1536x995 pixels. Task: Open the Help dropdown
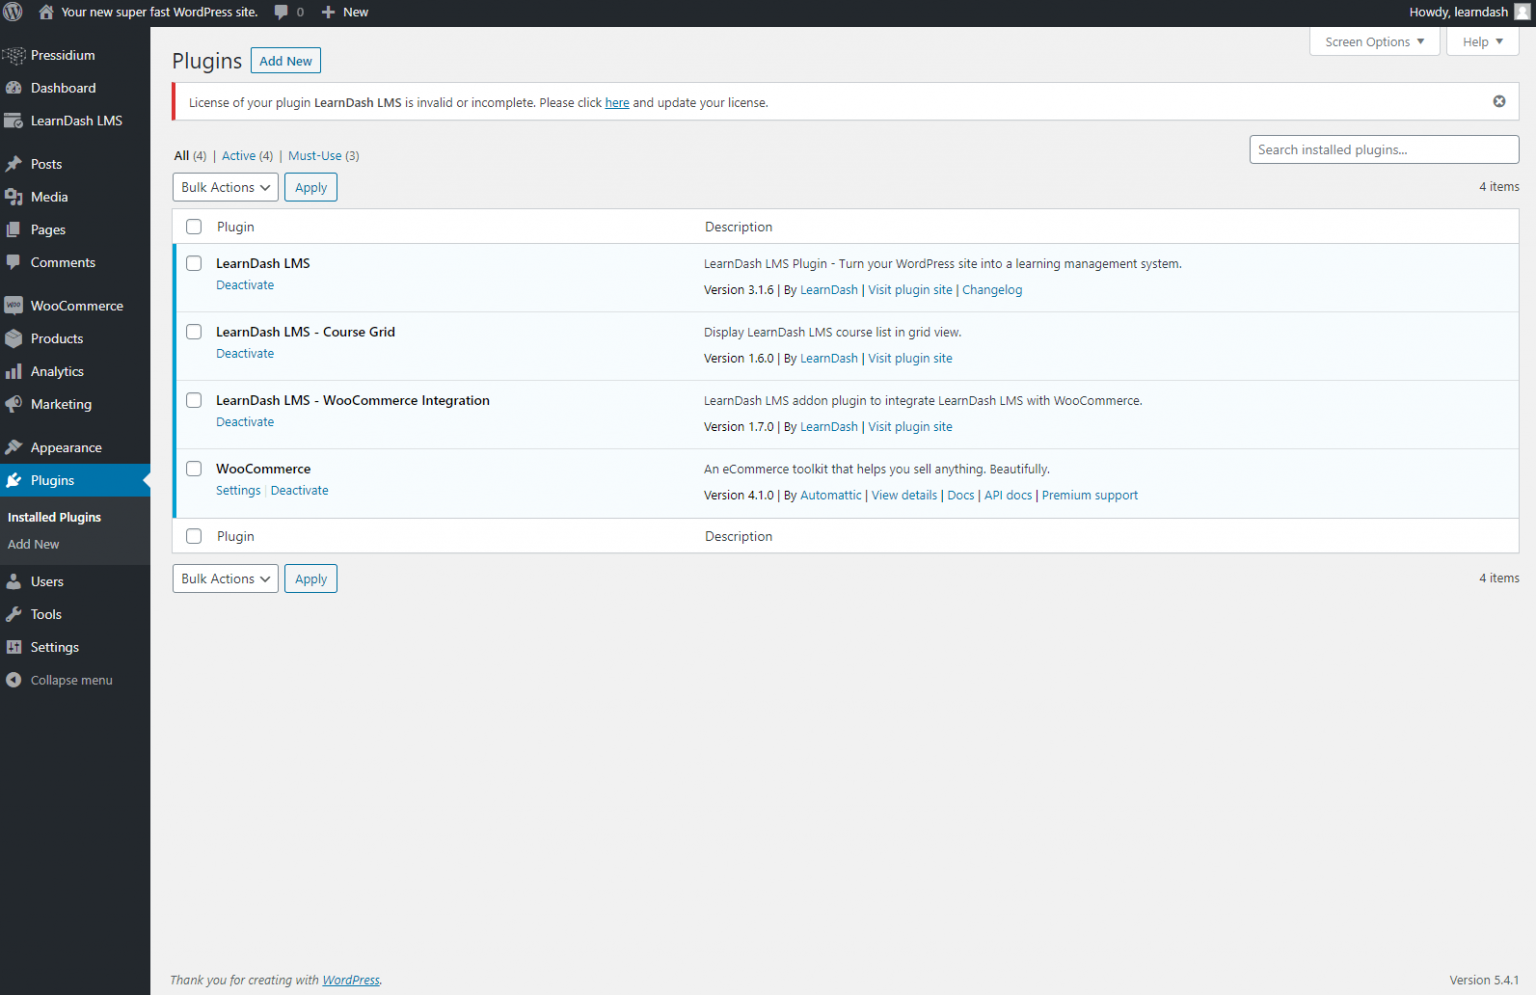point(1482,41)
